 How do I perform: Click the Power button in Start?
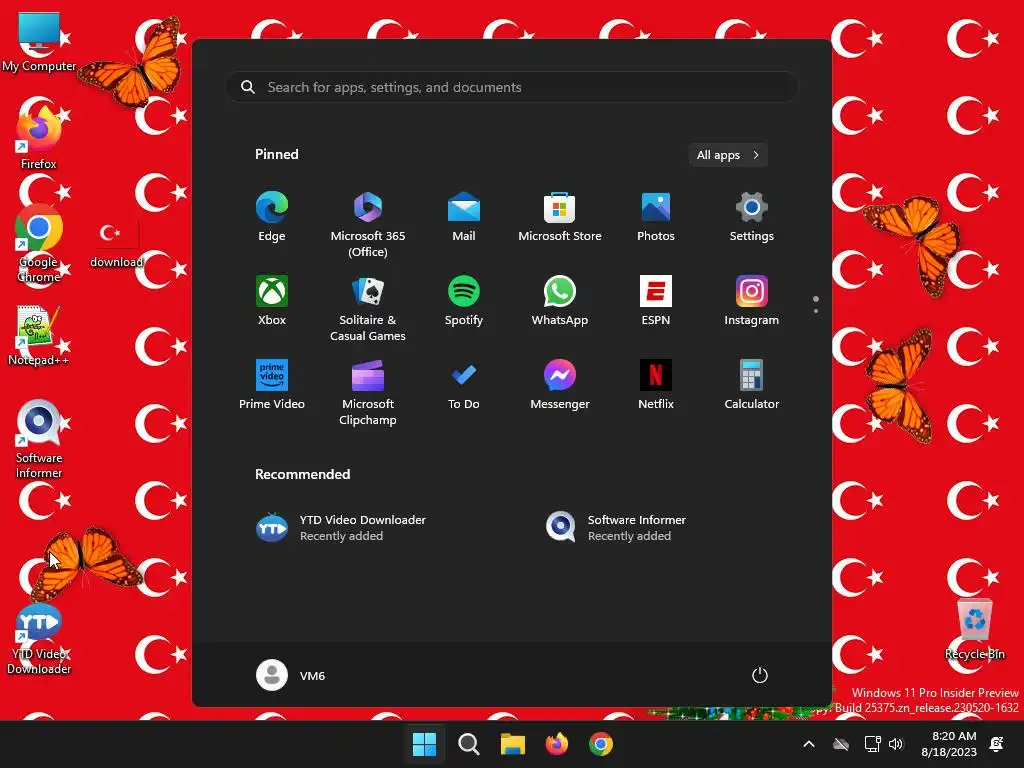760,675
